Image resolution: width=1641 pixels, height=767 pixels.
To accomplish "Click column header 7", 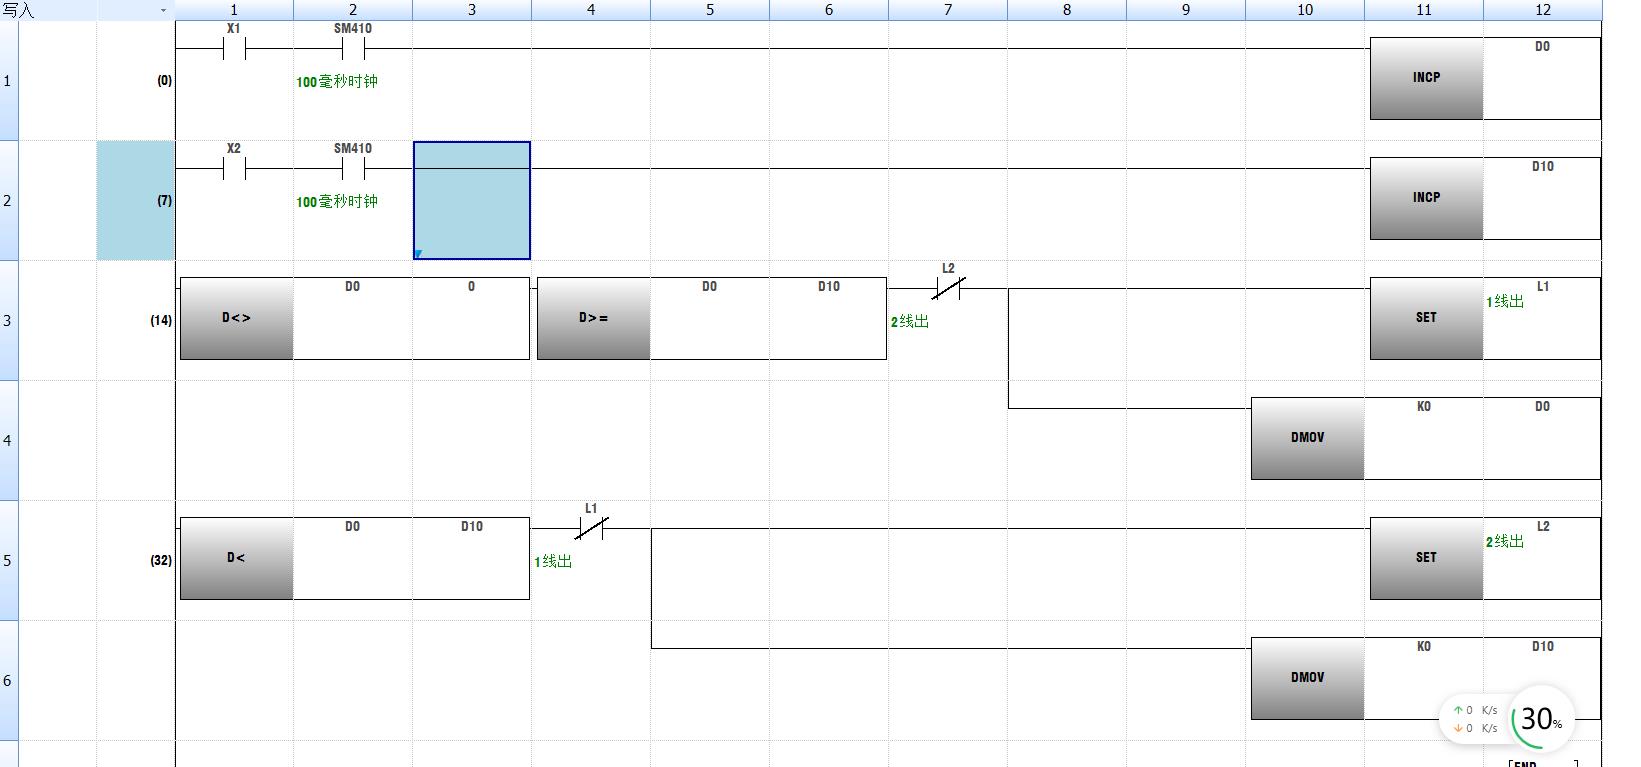I will click(x=947, y=10).
